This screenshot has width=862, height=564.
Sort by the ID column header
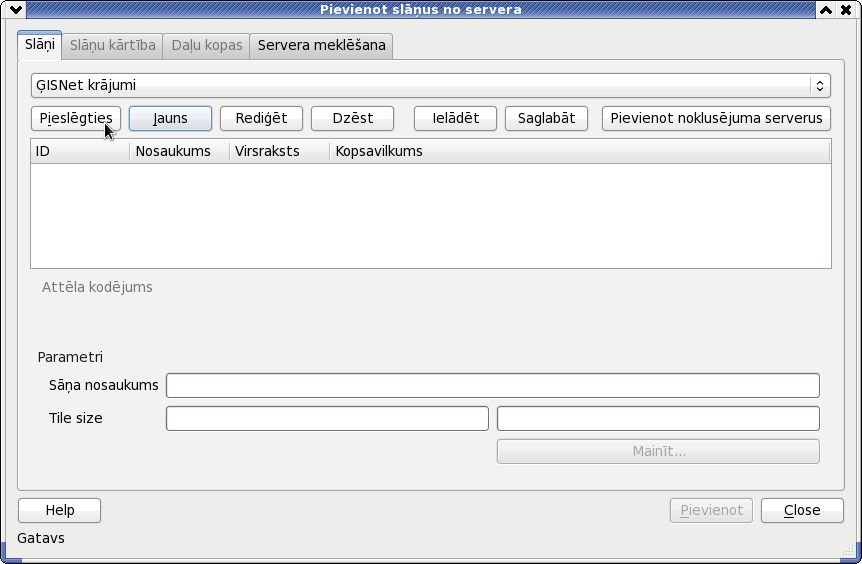pyautogui.click(x=80, y=151)
